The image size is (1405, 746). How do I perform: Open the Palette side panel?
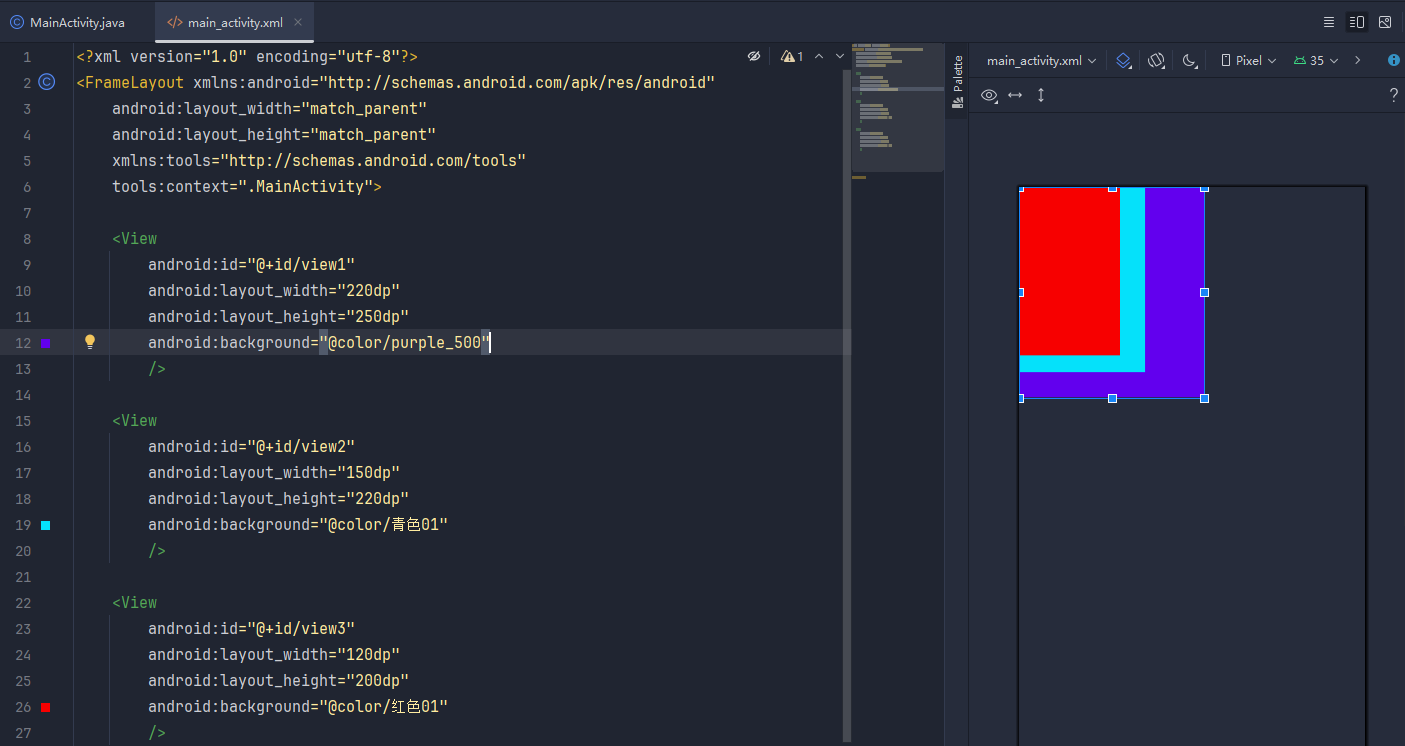tap(957, 81)
